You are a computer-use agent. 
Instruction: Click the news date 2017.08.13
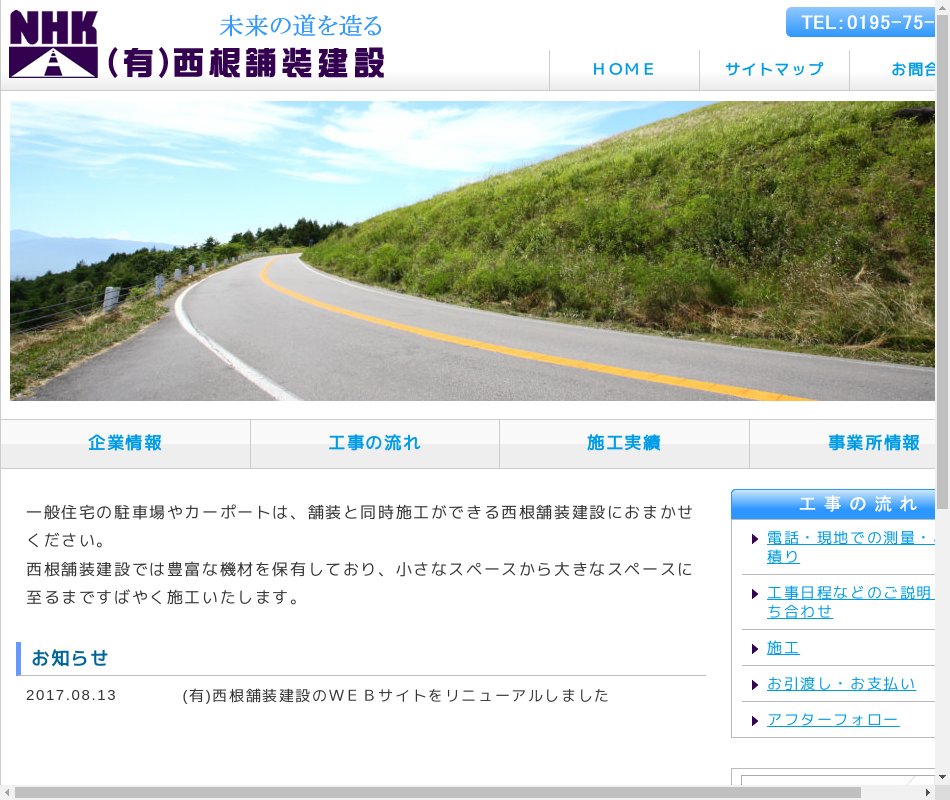[x=71, y=695]
